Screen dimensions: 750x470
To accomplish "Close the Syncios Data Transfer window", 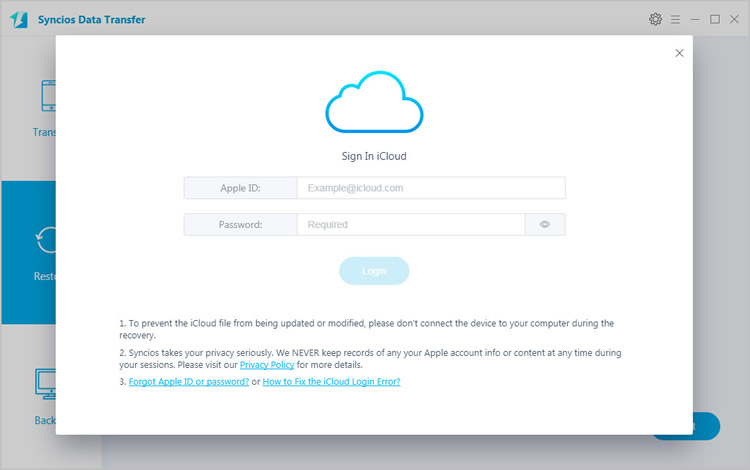I will tap(734, 19).
